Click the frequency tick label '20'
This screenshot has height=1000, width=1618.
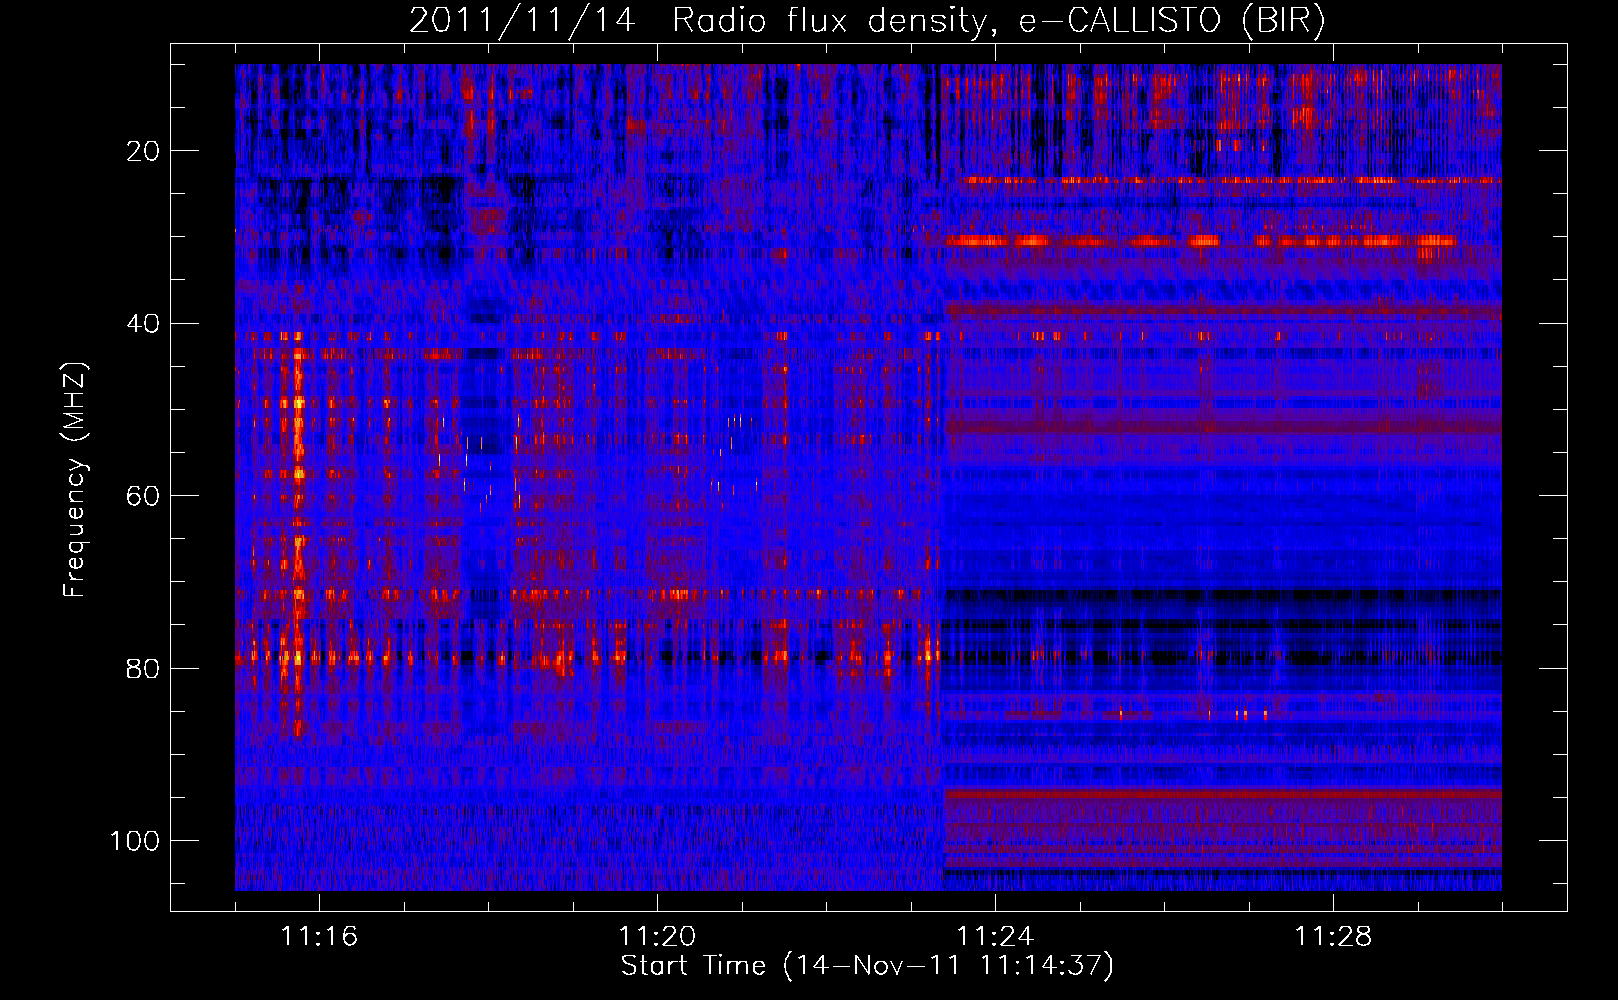coord(144,151)
